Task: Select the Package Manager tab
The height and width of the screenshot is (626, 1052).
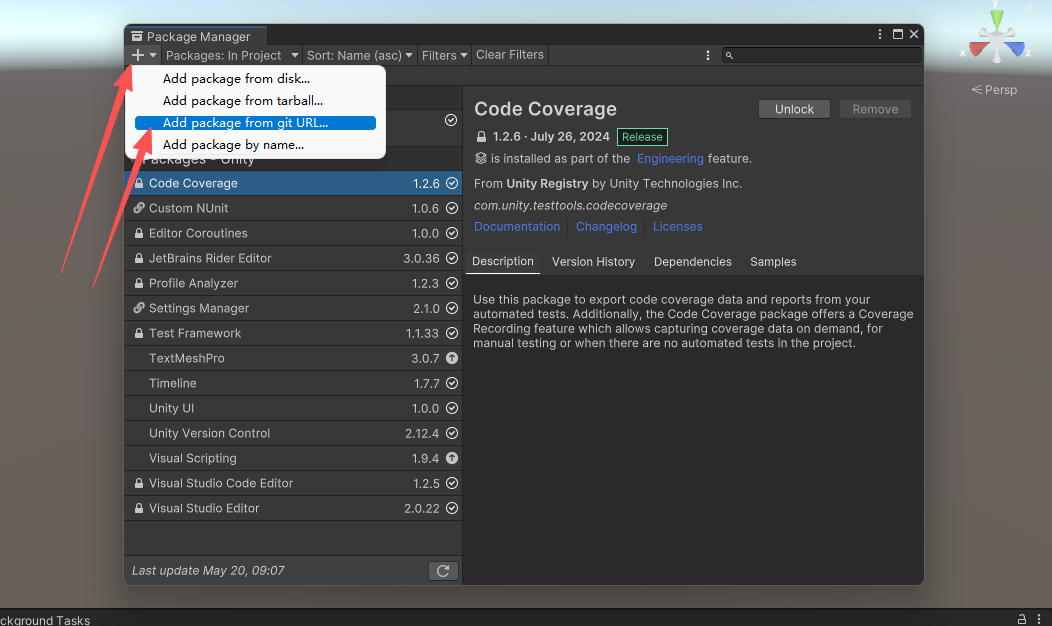Action: coord(195,36)
